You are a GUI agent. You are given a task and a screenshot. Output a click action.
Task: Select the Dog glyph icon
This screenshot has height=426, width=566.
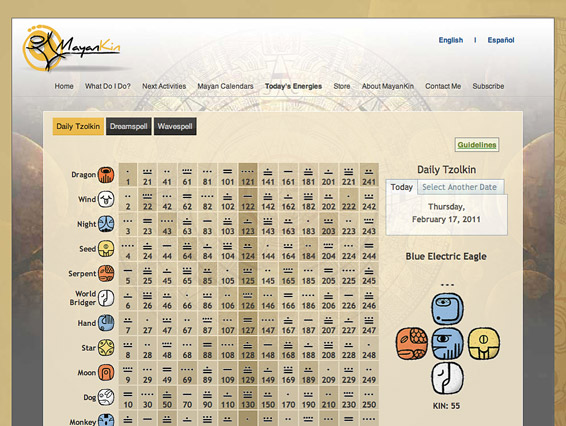106,397
